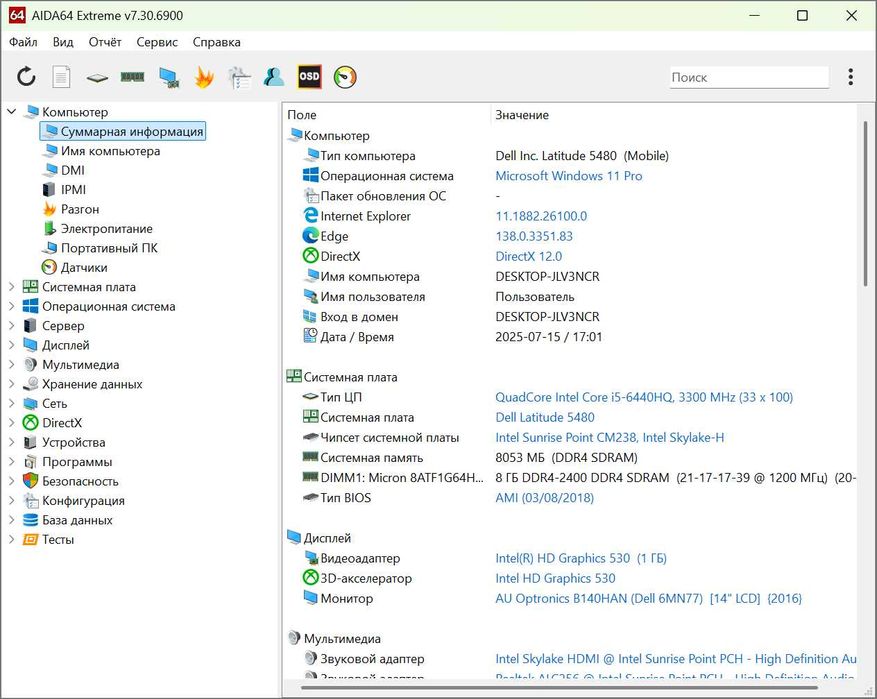Expand the Устройства tree node

pyautogui.click(x=11, y=442)
